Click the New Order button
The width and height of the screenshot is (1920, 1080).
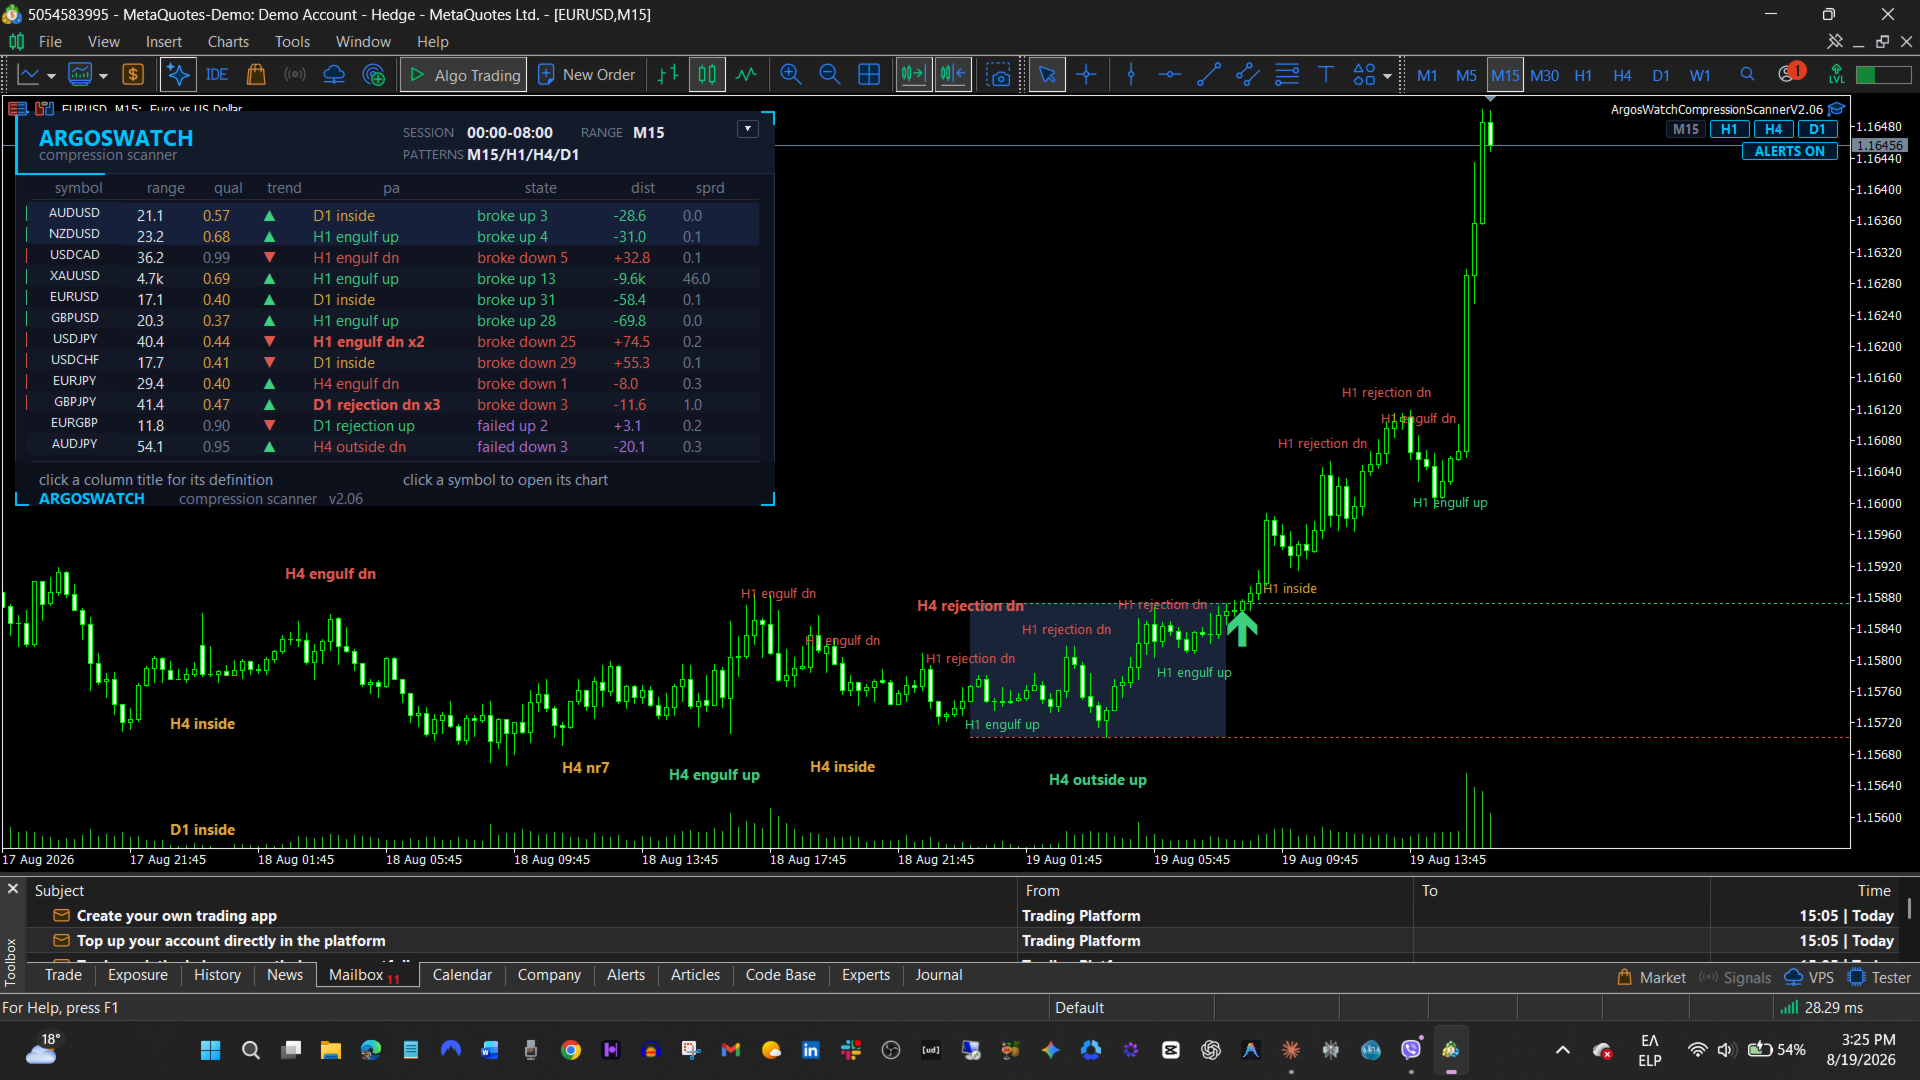pyautogui.click(x=587, y=75)
